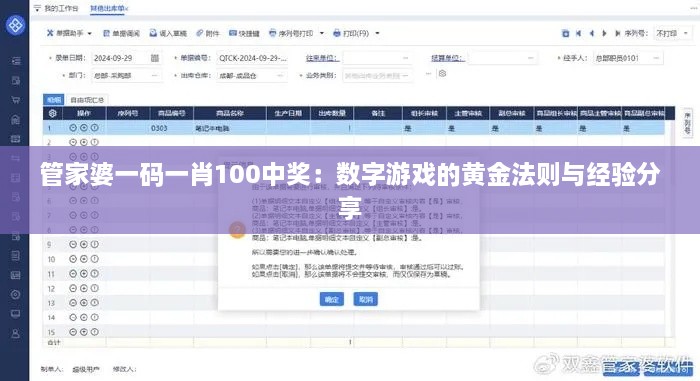Open the vertical 序列号 side tab

[x=687, y=123]
